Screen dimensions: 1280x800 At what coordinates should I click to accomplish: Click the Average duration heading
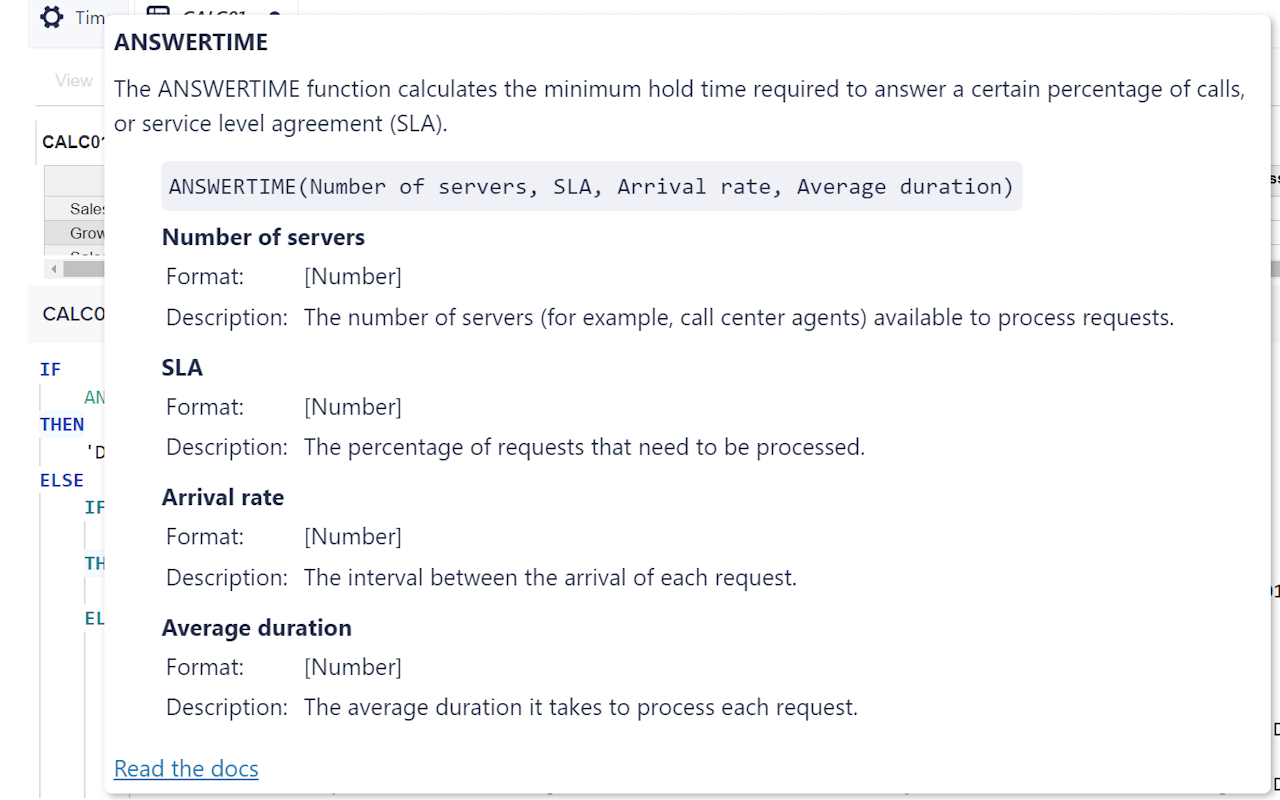click(x=256, y=627)
